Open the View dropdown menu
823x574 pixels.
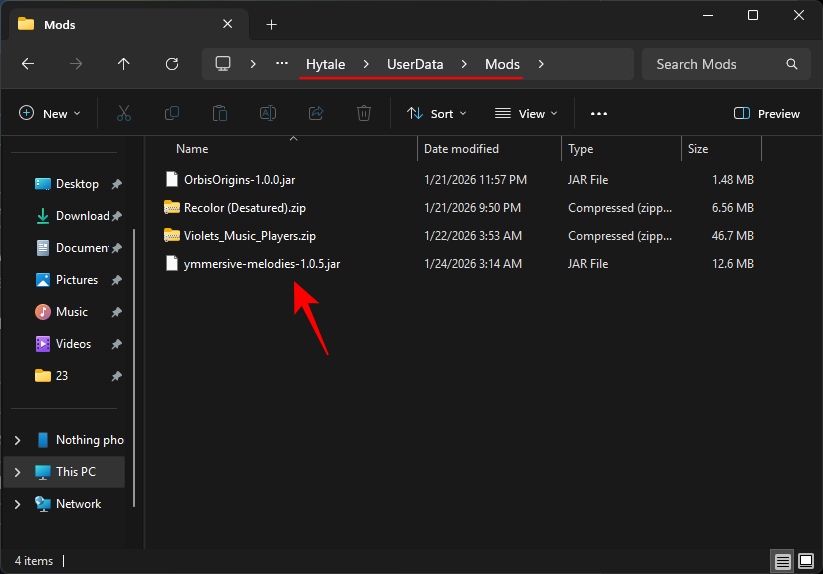click(x=526, y=114)
